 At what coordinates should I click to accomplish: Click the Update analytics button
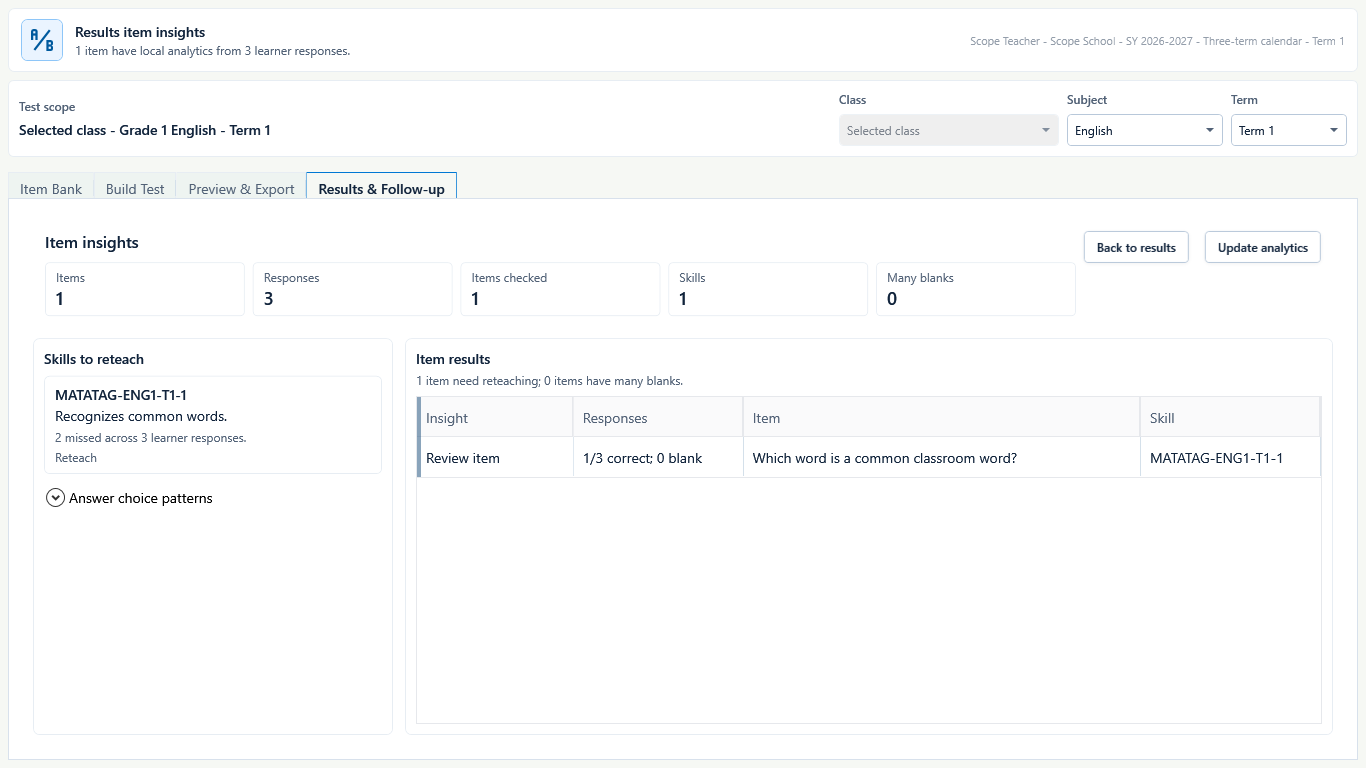pos(1262,247)
